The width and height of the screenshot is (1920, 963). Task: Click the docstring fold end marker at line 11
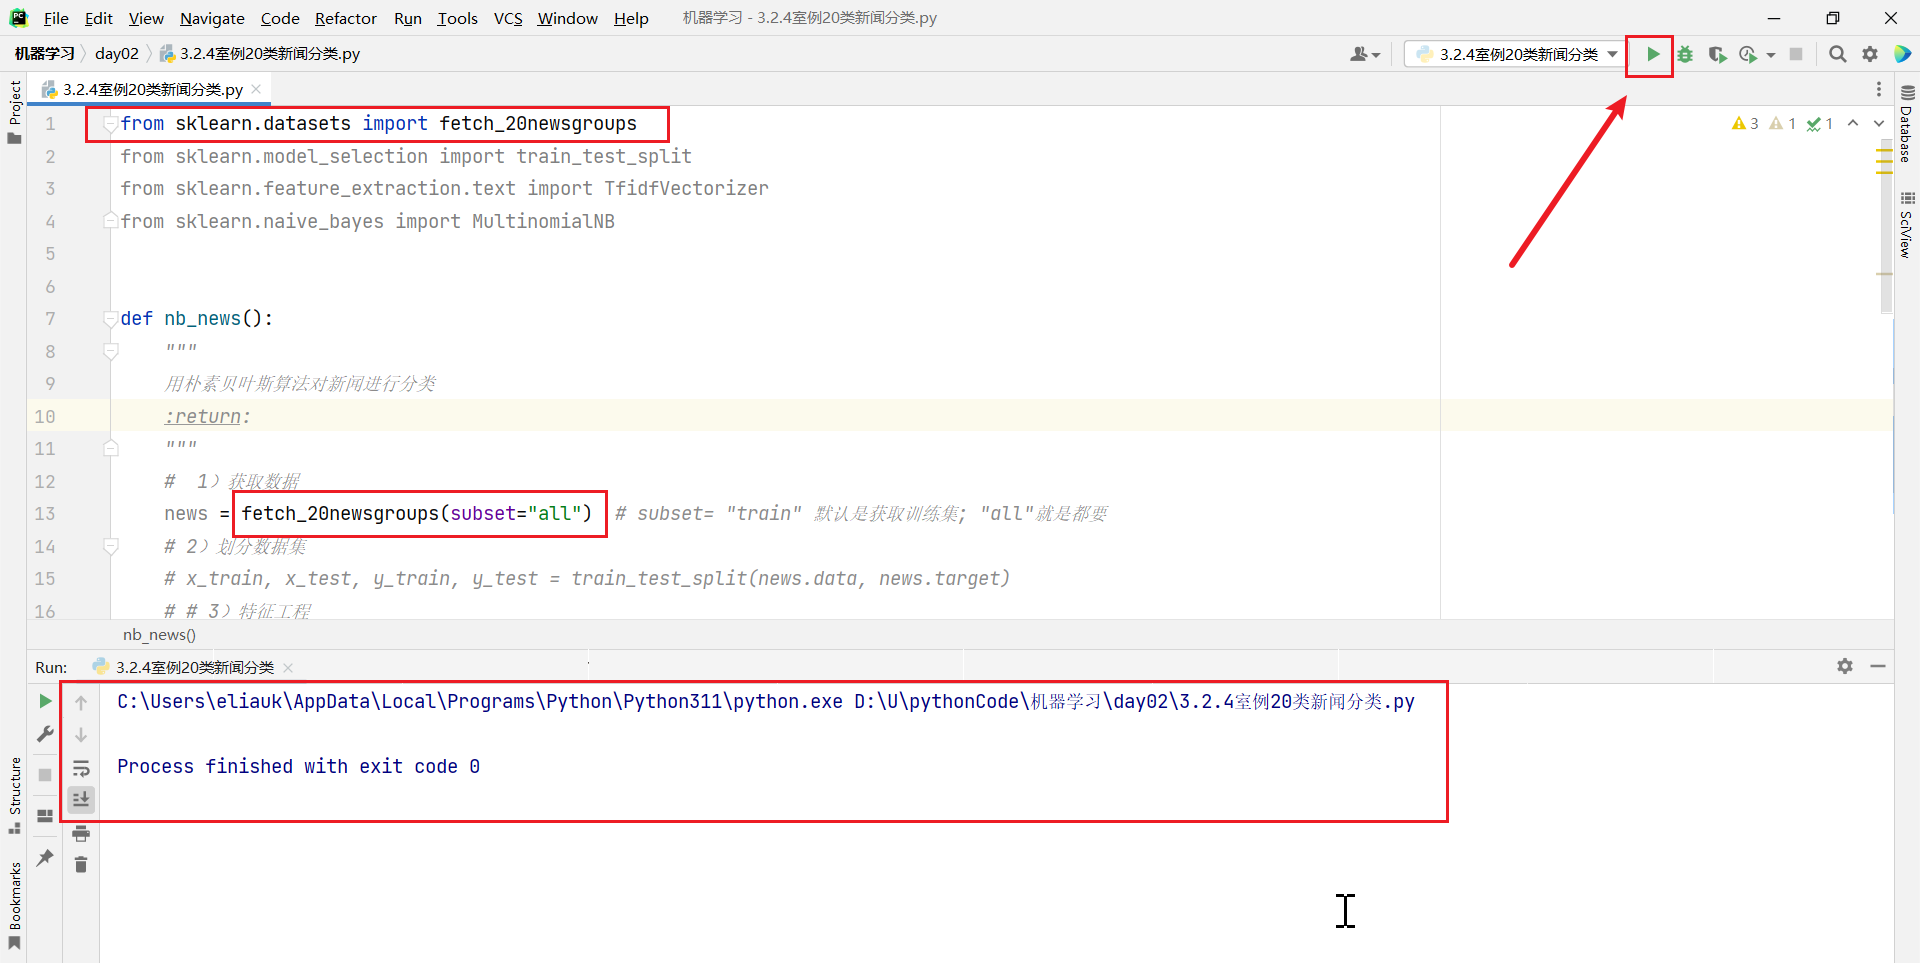[110, 449]
